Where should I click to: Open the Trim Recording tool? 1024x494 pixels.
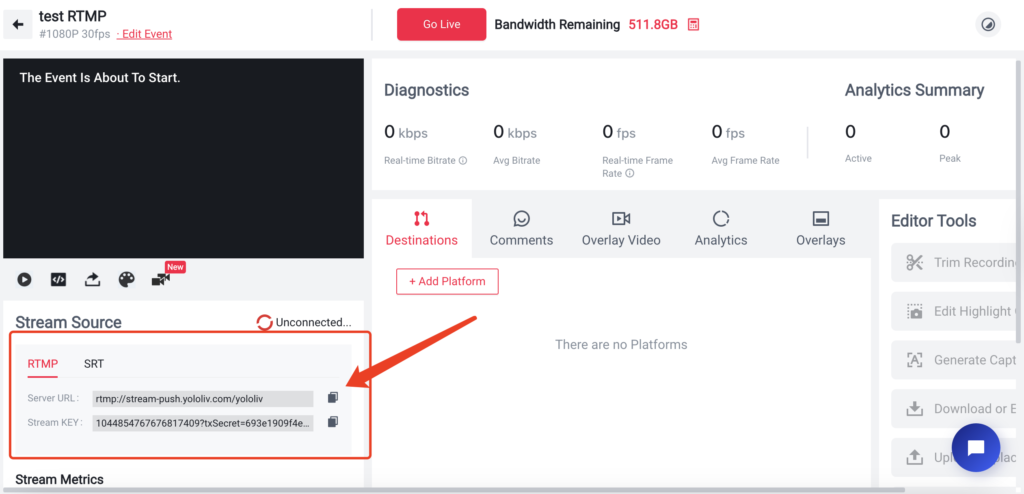(955, 263)
